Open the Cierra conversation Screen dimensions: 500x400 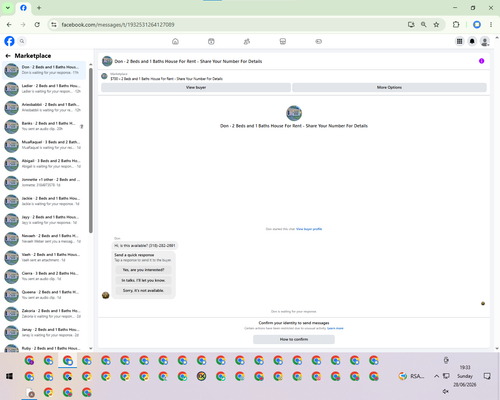[44, 276]
